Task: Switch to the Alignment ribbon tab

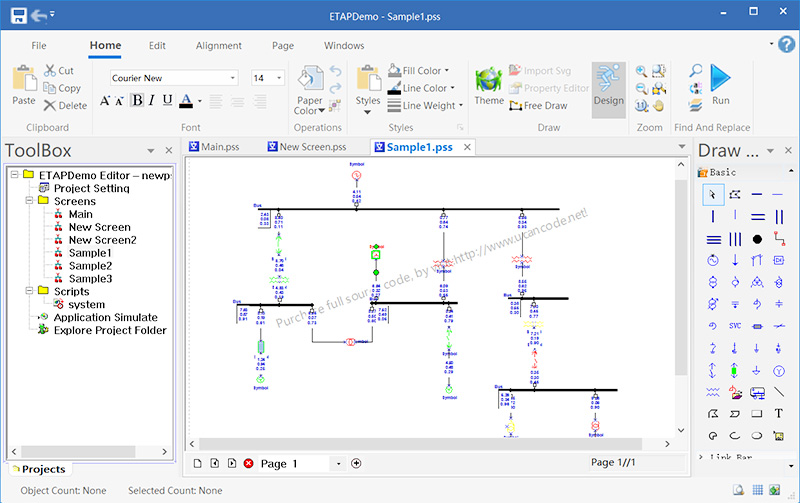Action: point(219,45)
